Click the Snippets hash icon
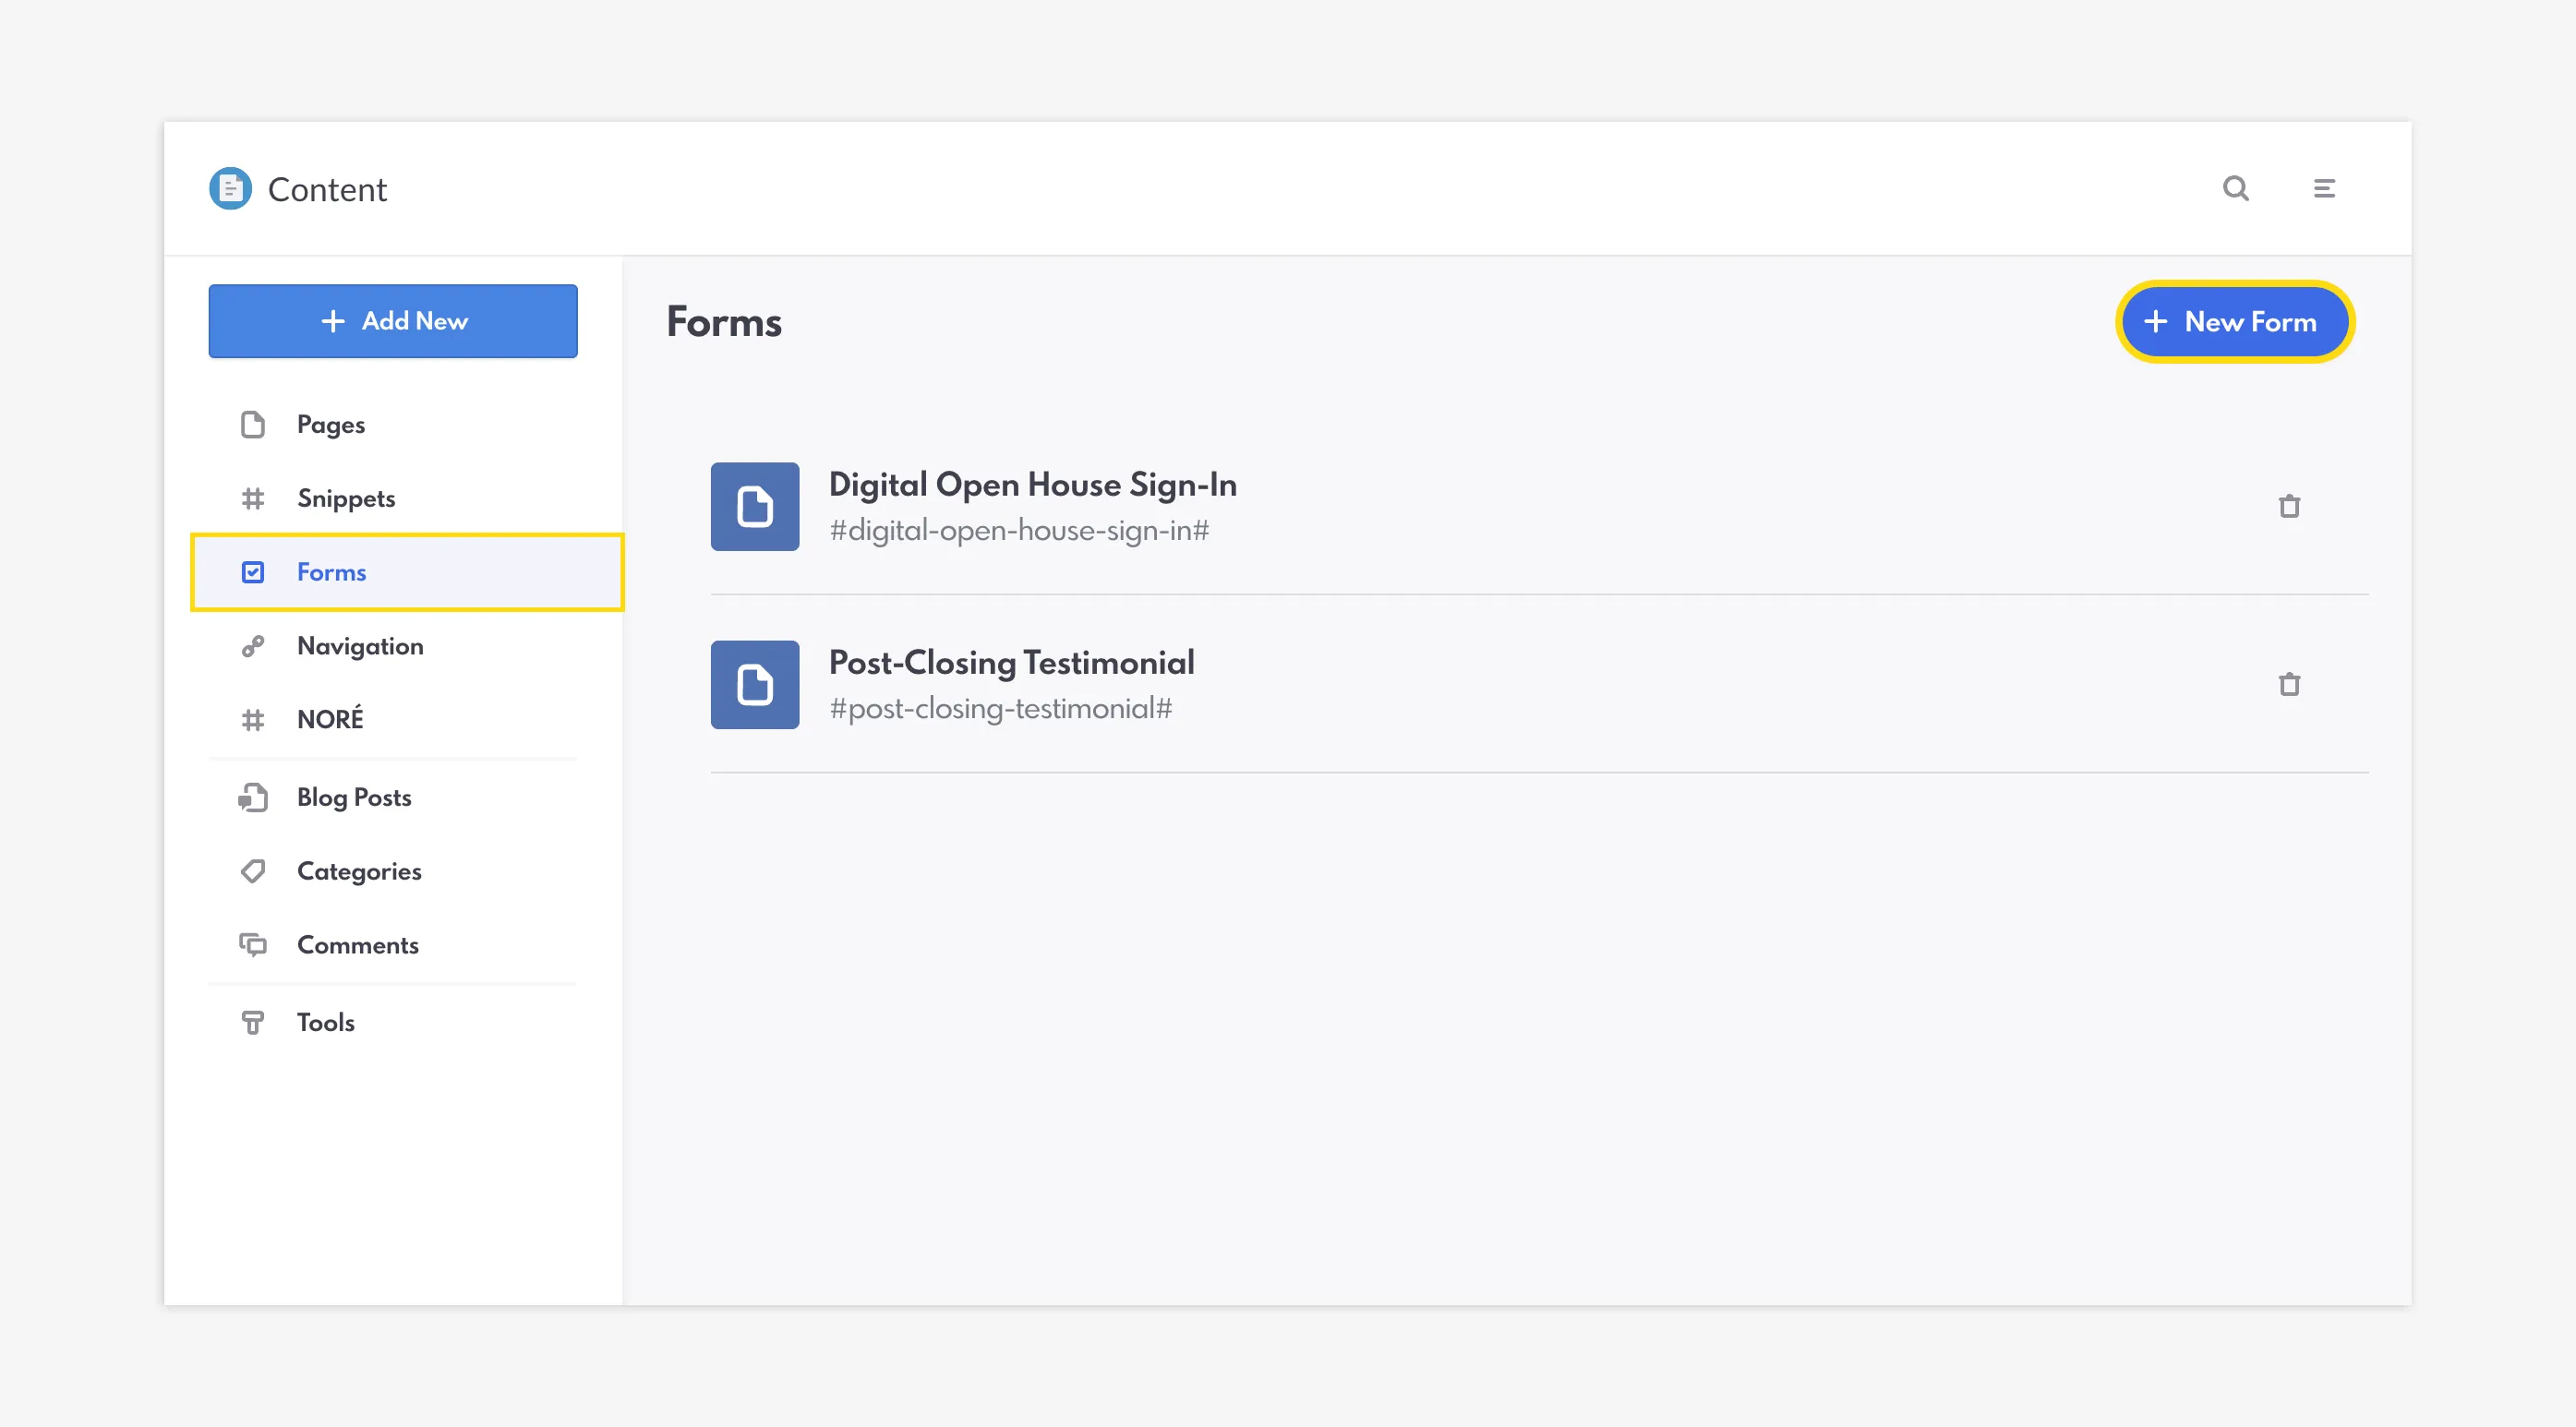The width and height of the screenshot is (2576, 1427). pos(253,498)
